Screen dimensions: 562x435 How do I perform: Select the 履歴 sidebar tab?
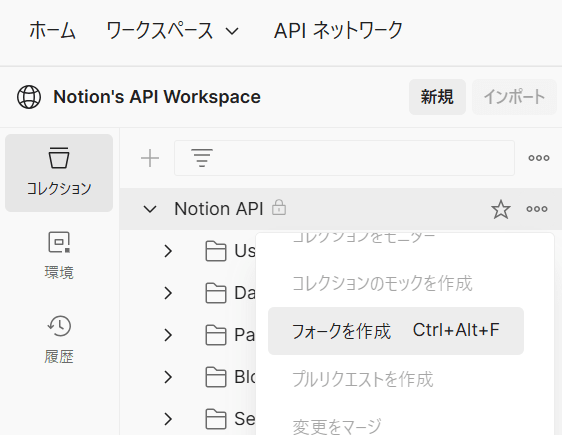59,340
